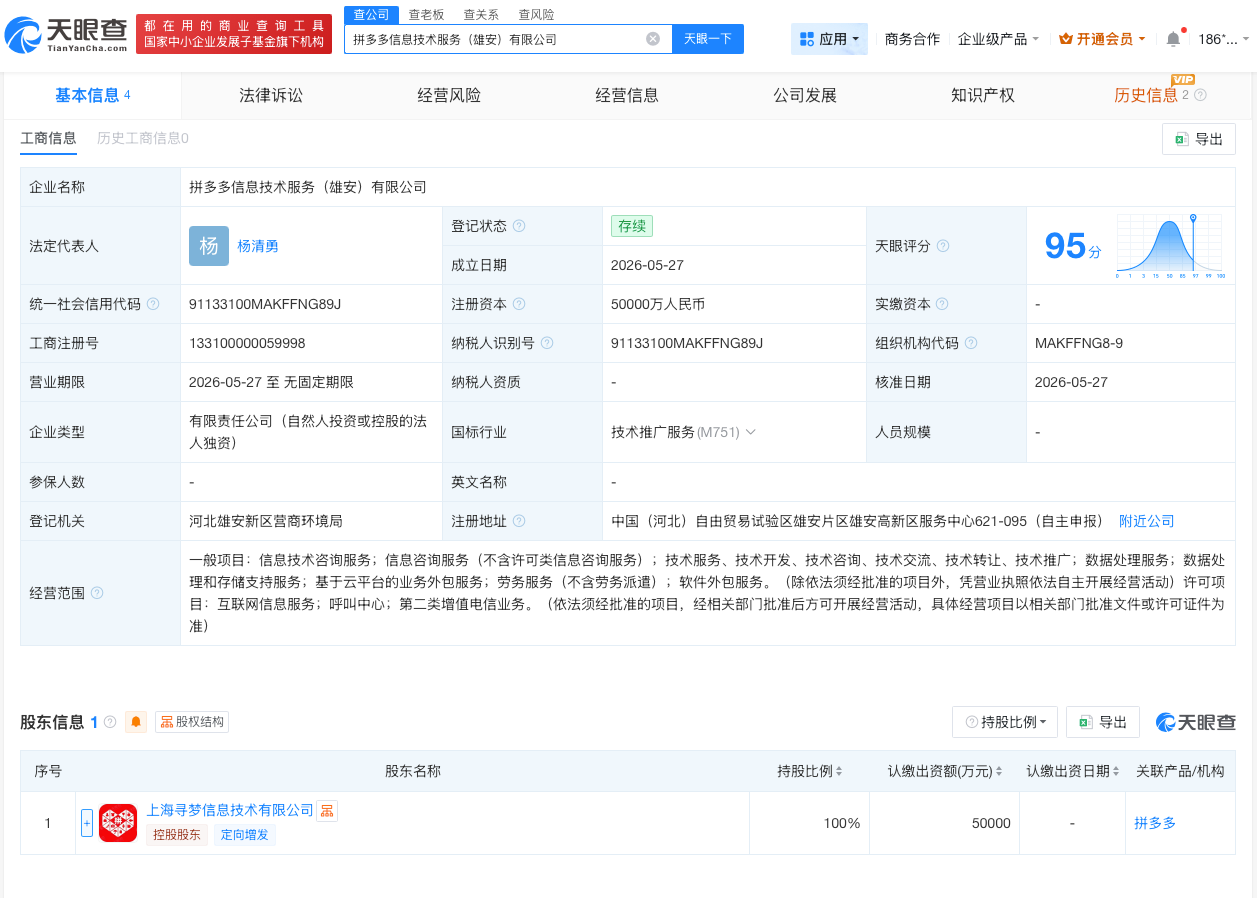The width and height of the screenshot is (1257, 898).
Task: Click the equity structure icon after 上海寻梦信息技术有限公司
Action: tap(327, 811)
